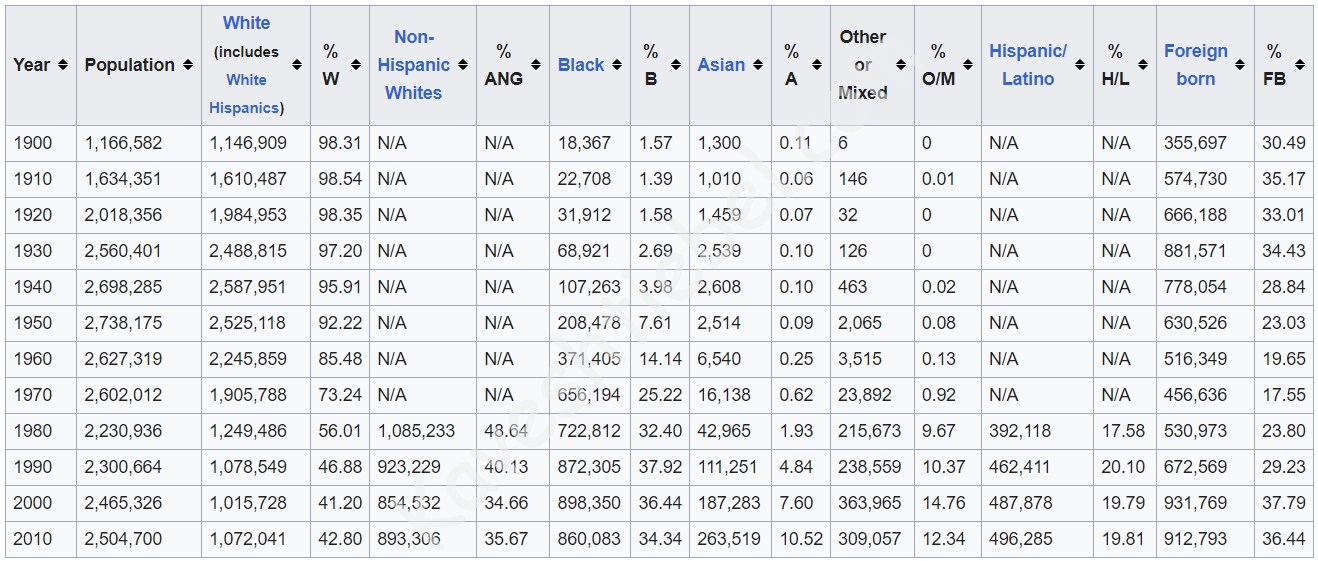Click sort arrows next to Black header
The image size is (1318, 561).
617,65
